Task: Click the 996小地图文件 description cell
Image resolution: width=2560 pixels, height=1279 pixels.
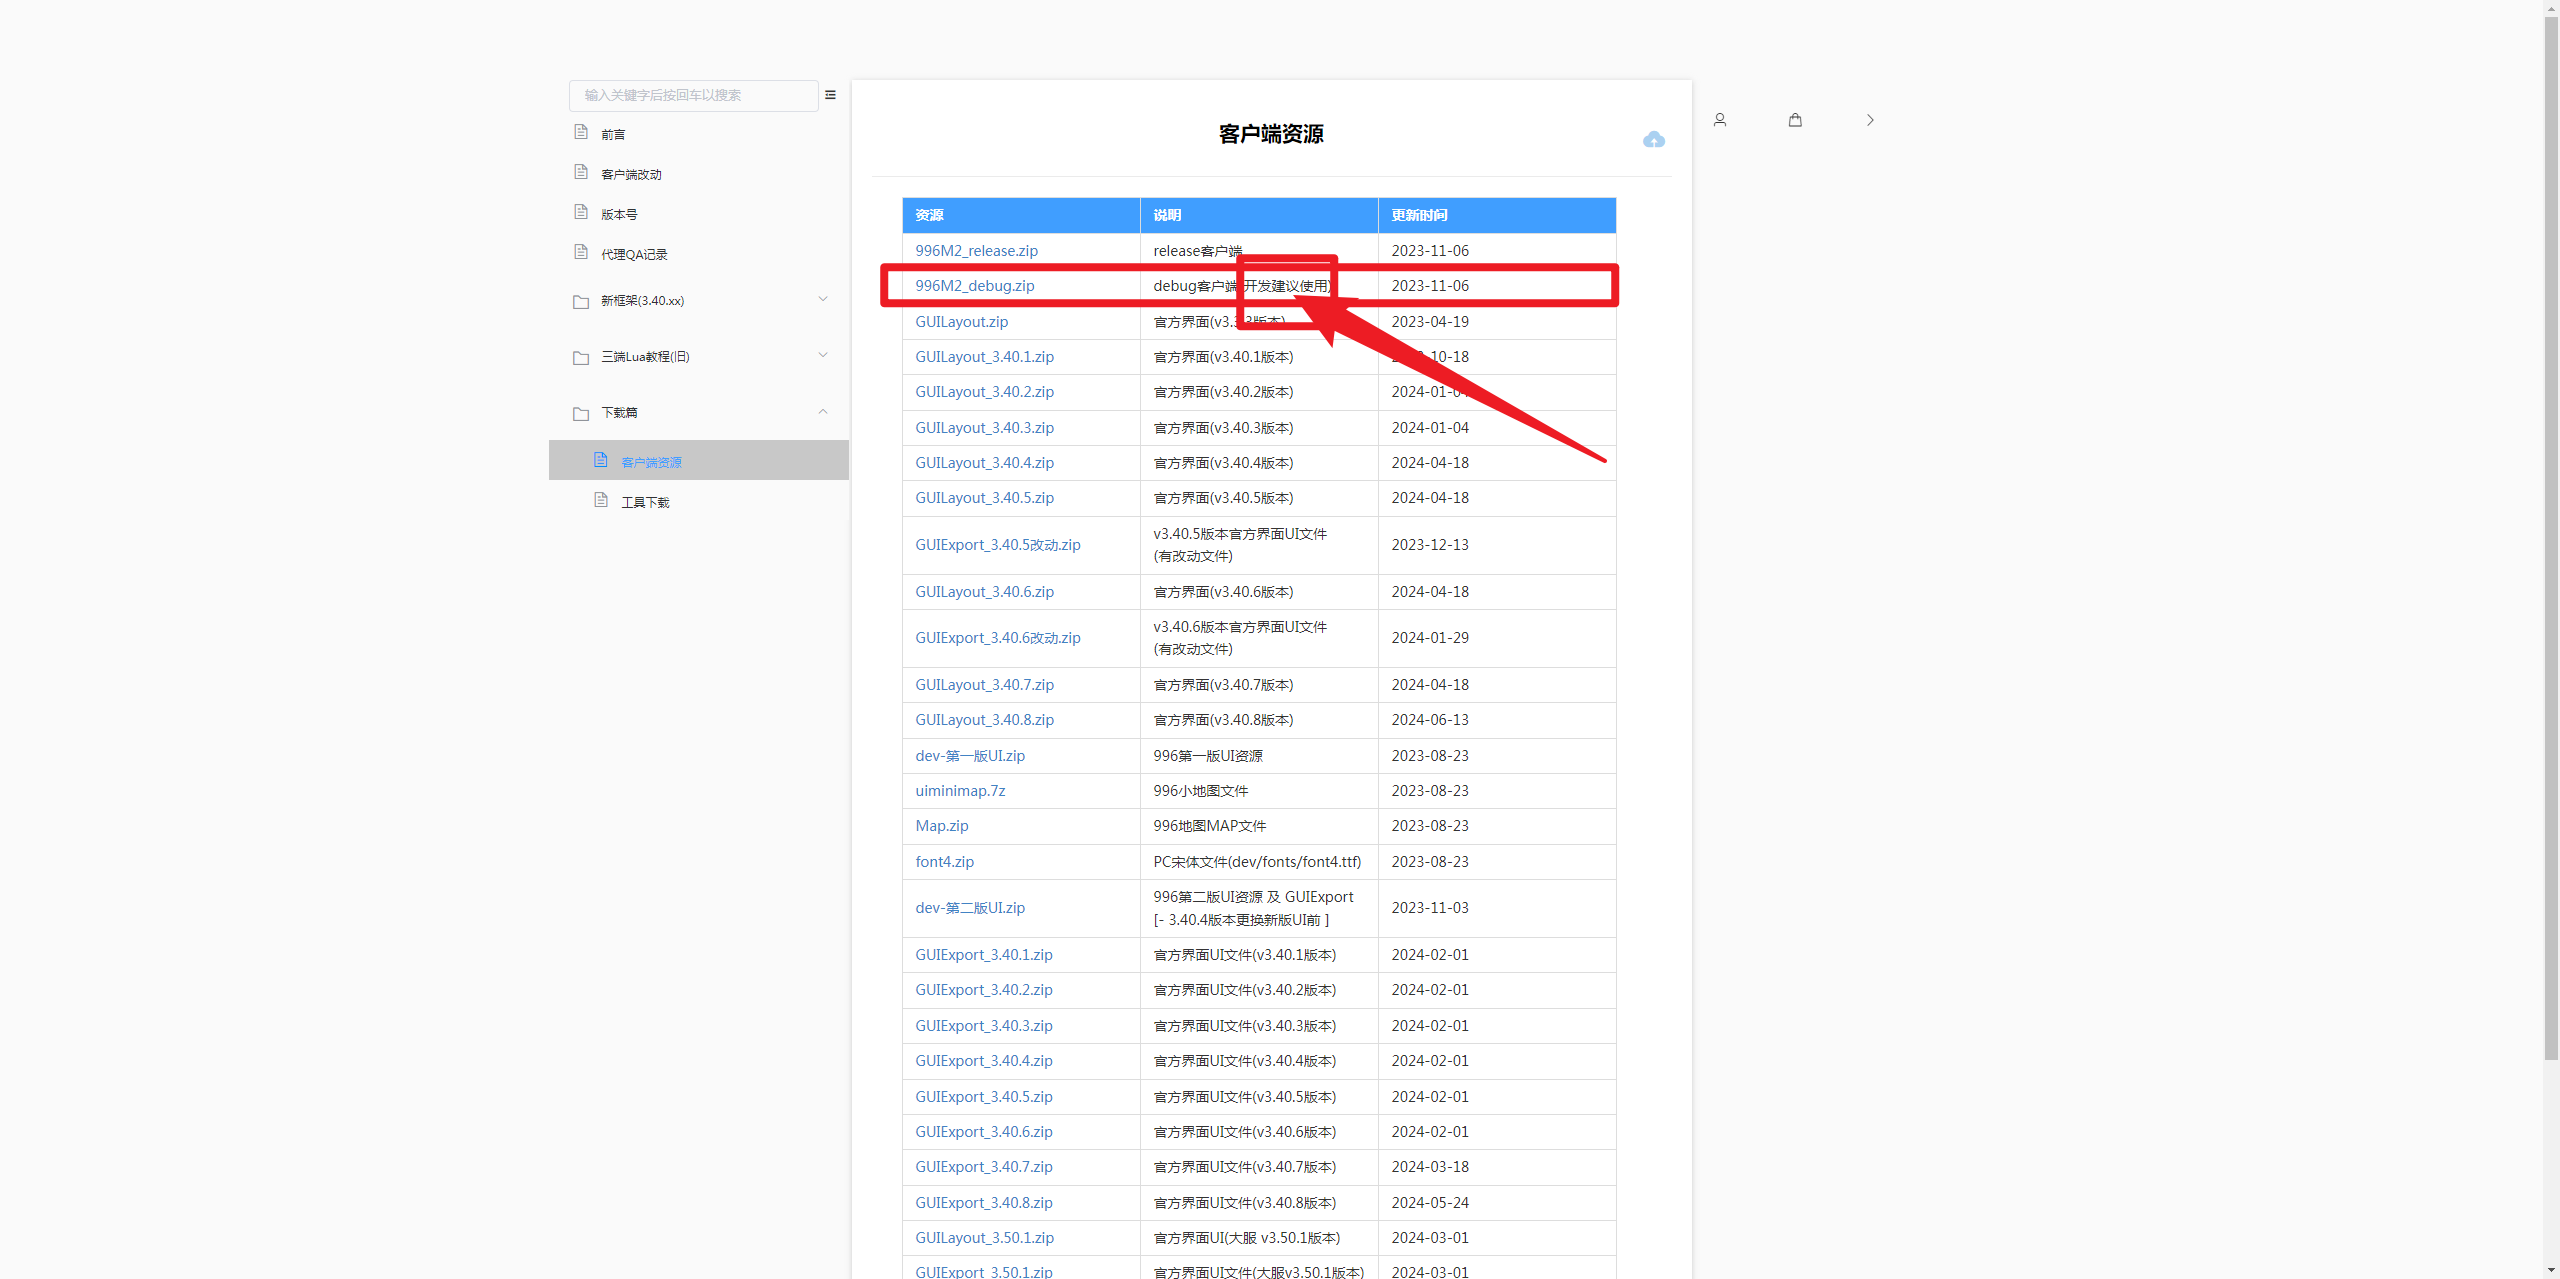Action: coord(1259,791)
